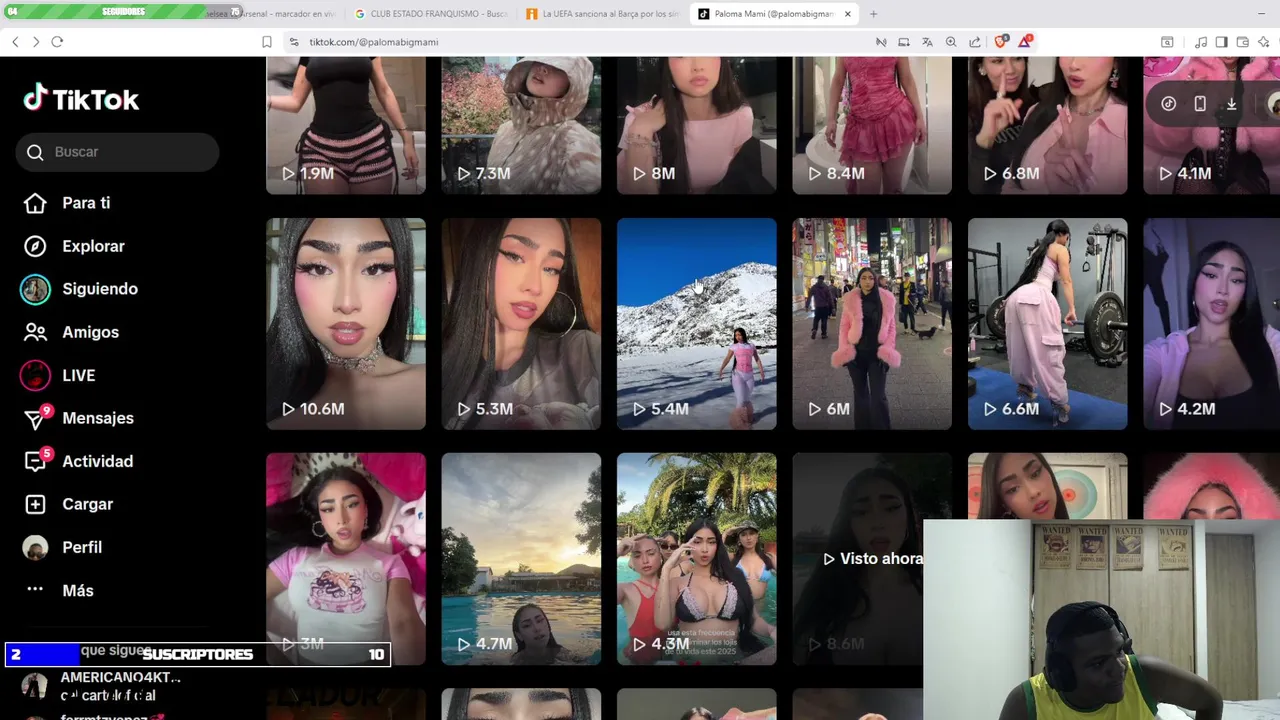Open the video with 4.2M views
The height and width of the screenshot is (720, 1280).
point(1212,324)
